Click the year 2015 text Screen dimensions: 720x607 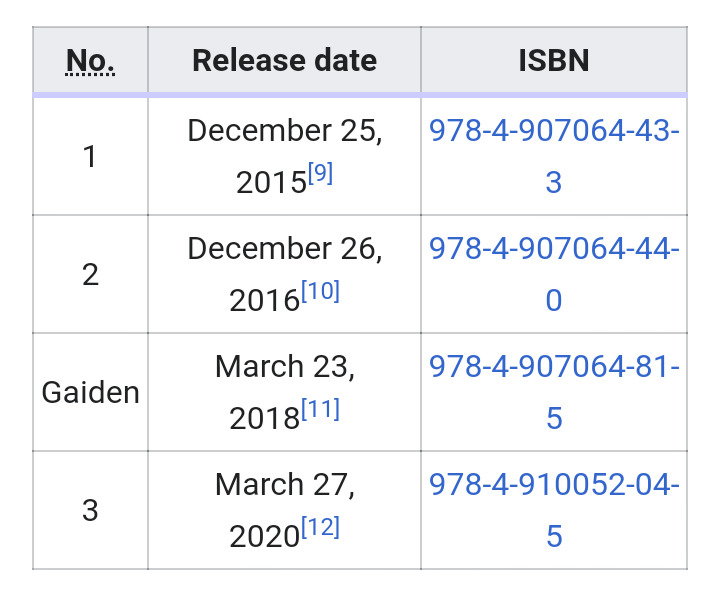[x=270, y=182]
